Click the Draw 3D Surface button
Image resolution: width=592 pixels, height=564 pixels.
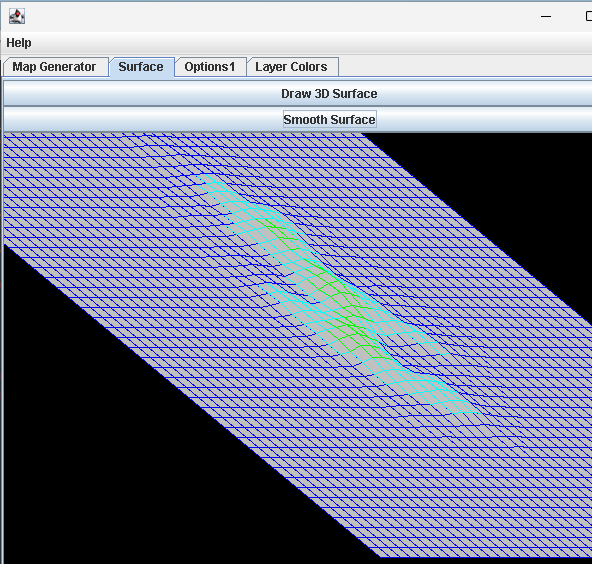pos(298,94)
